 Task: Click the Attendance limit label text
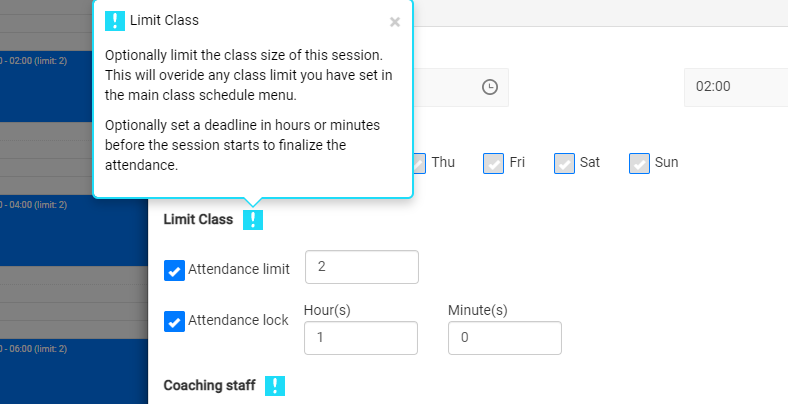click(x=239, y=269)
